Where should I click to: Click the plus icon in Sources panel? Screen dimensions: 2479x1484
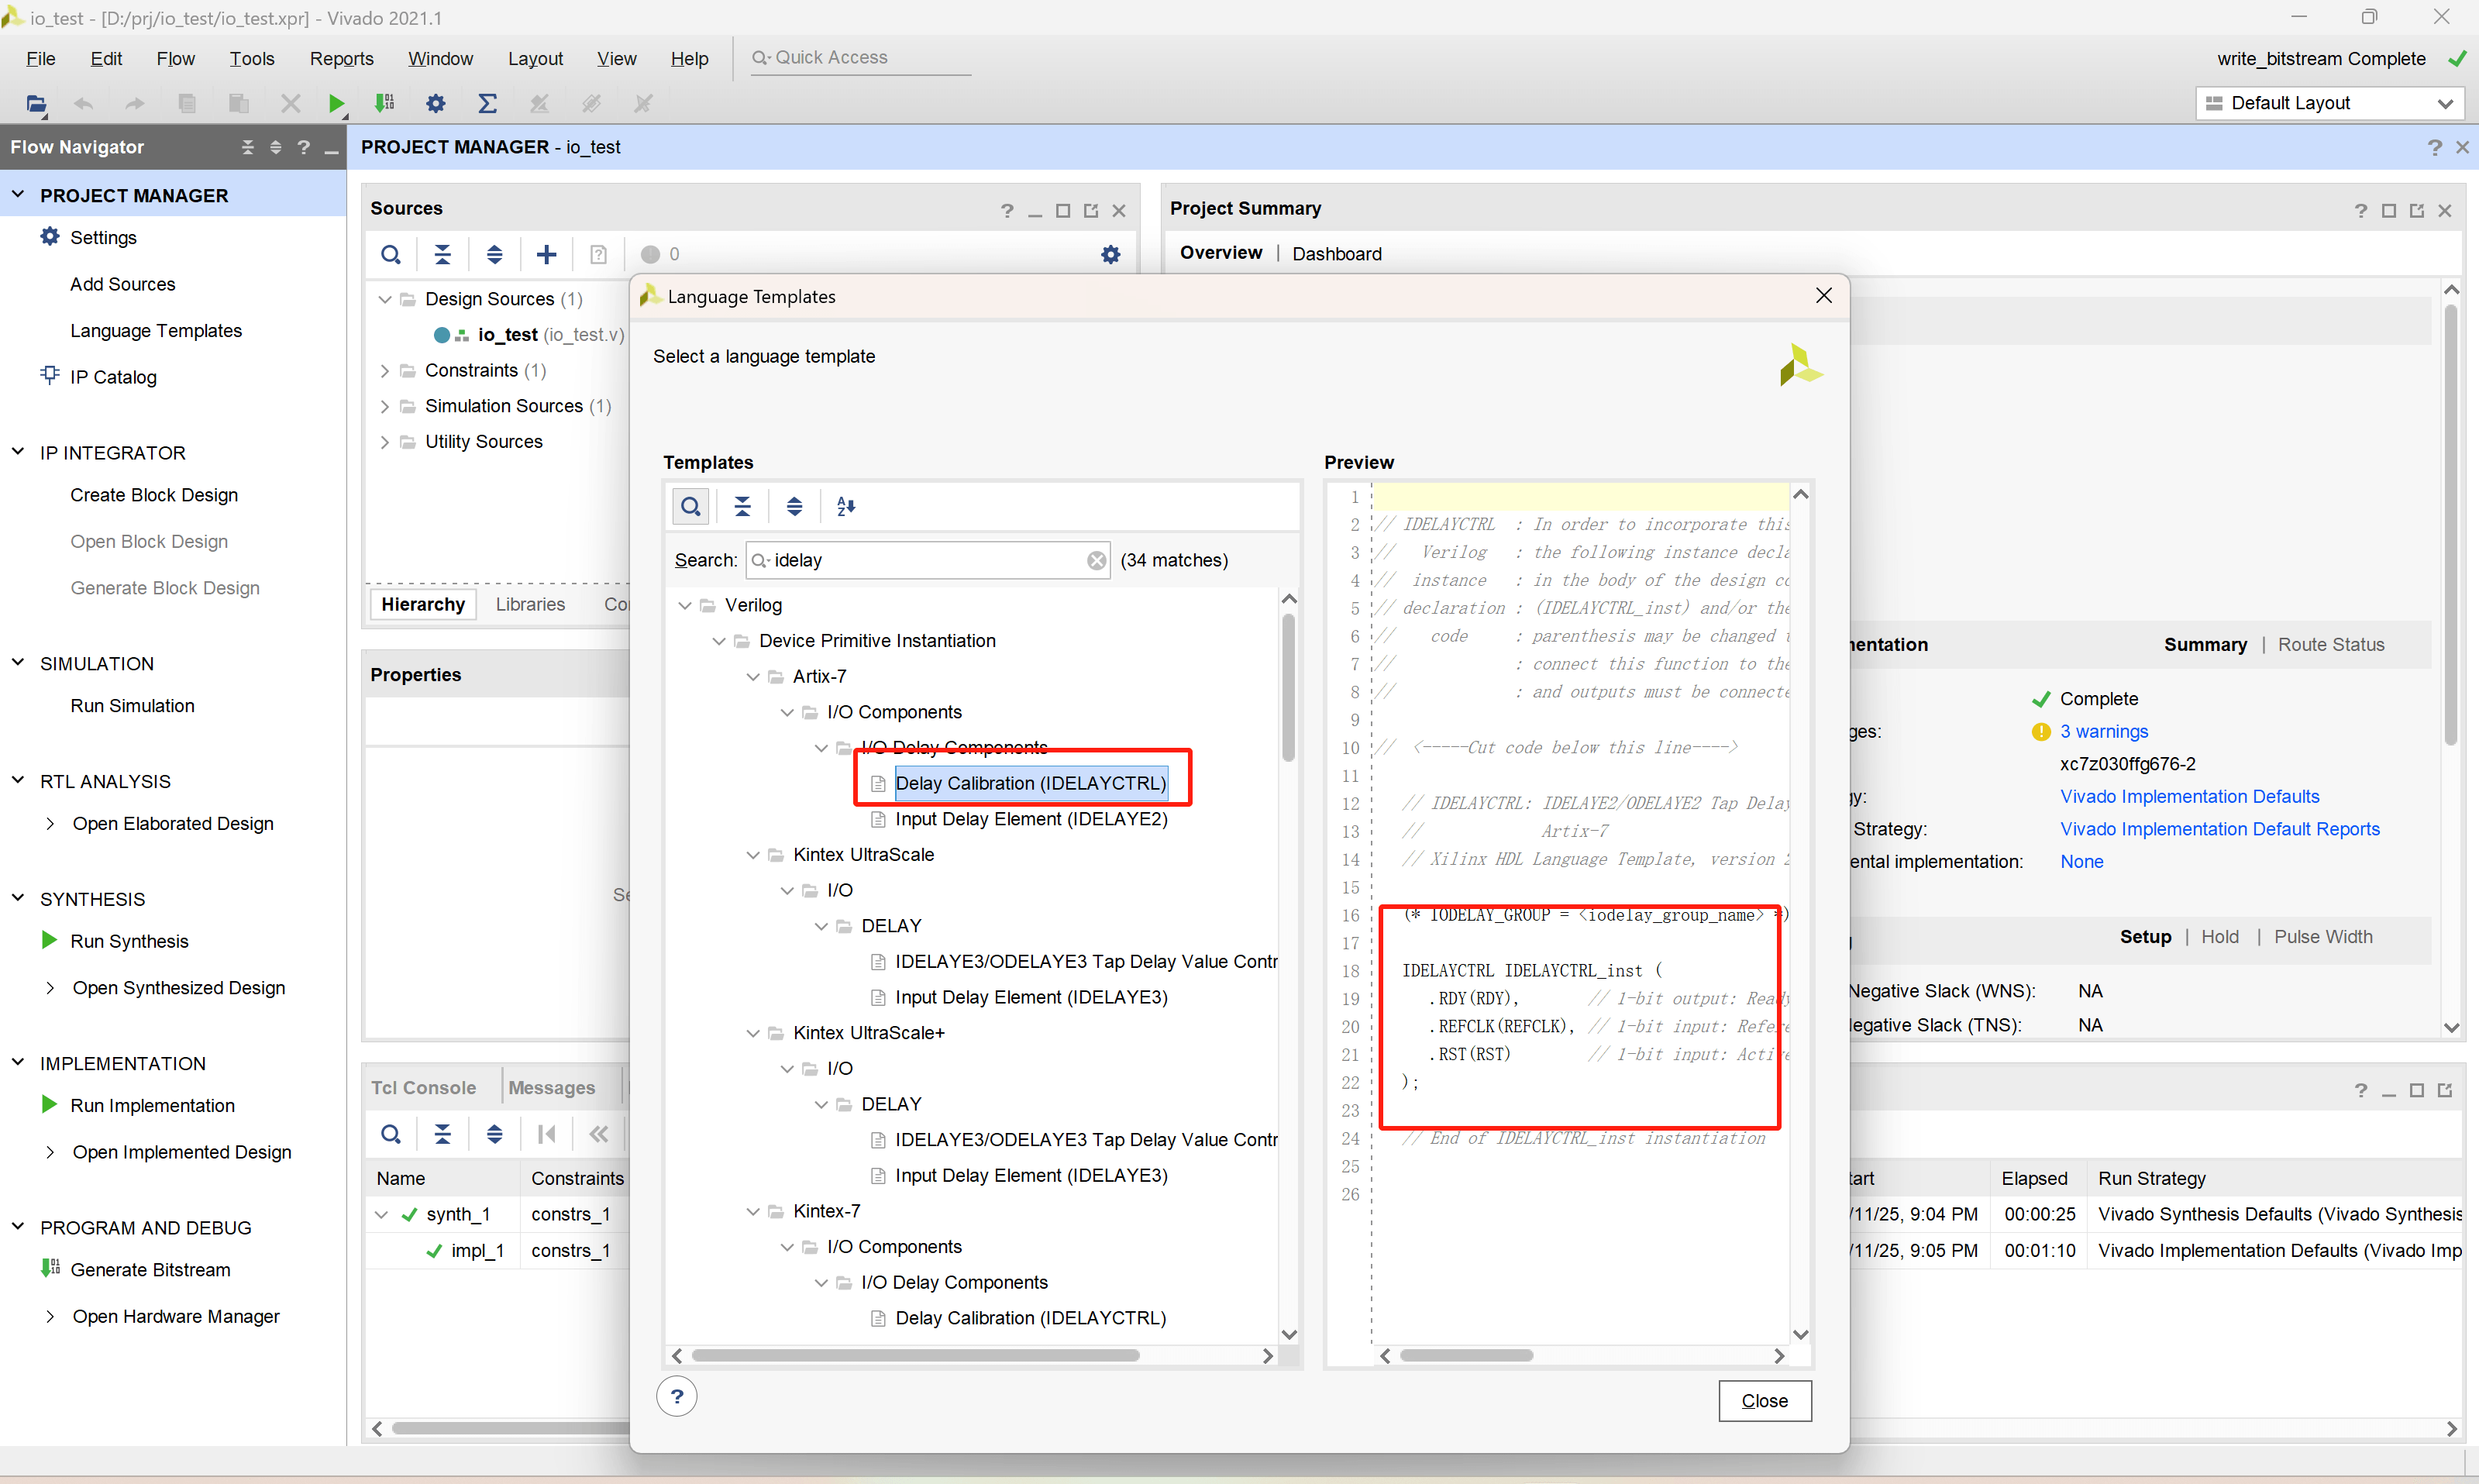(x=546, y=254)
